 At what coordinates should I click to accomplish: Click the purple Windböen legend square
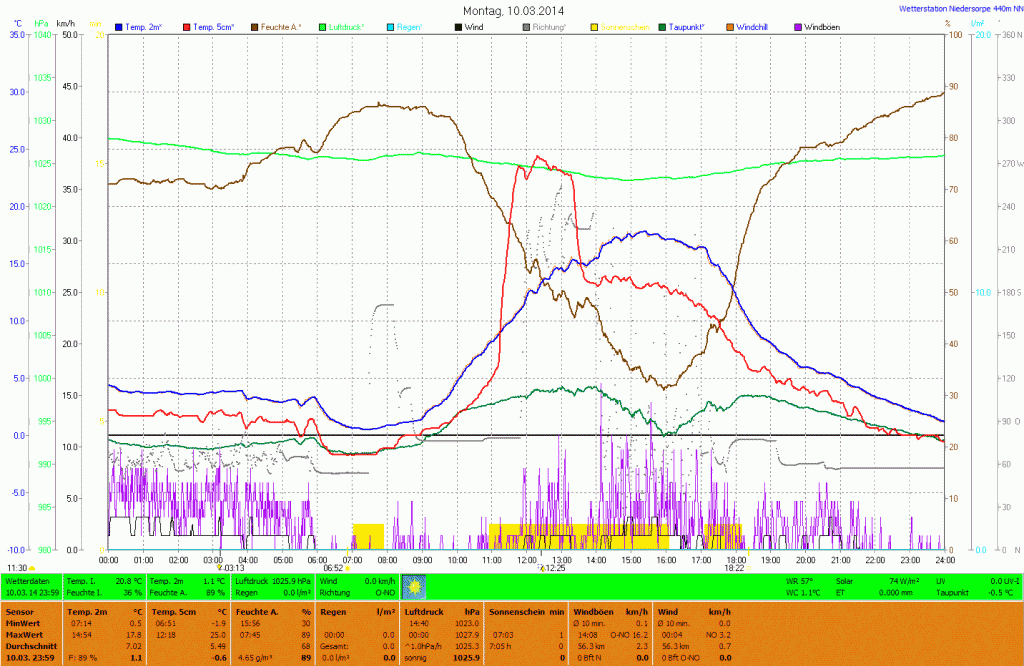click(797, 27)
